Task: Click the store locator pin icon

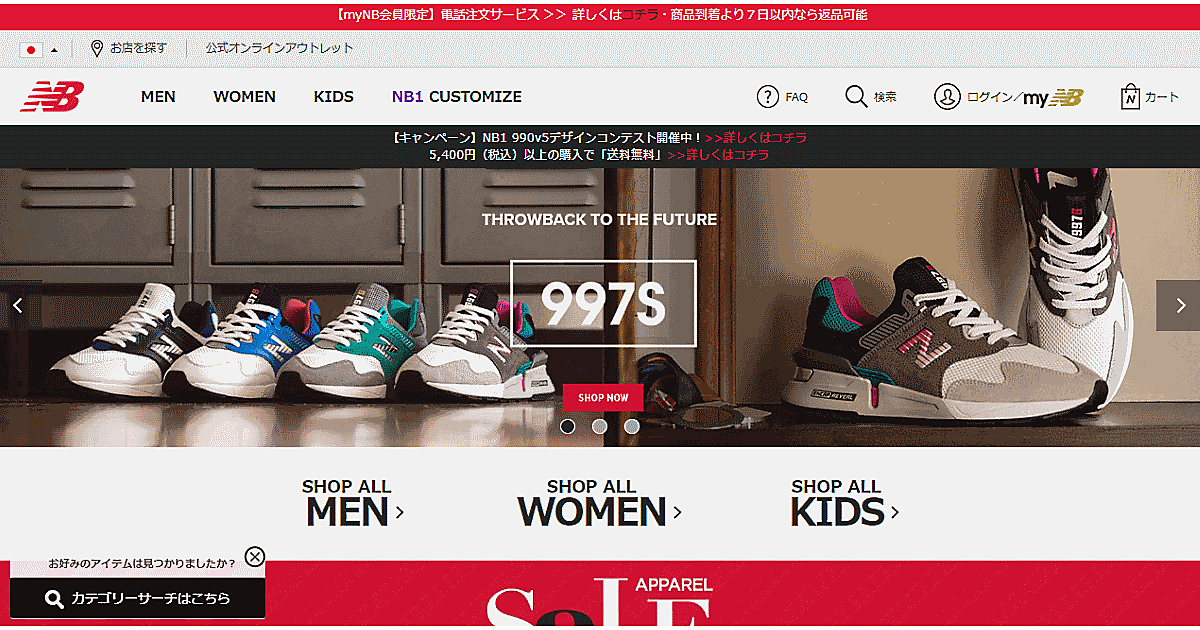Action: coord(97,48)
